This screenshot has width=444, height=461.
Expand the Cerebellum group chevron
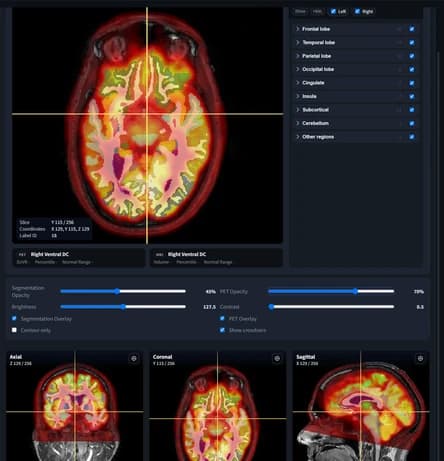coord(298,123)
